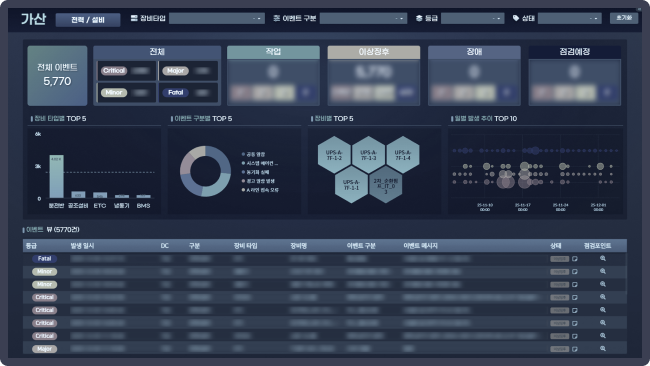Sort by 발생 일시 column header

click(x=82, y=246)
